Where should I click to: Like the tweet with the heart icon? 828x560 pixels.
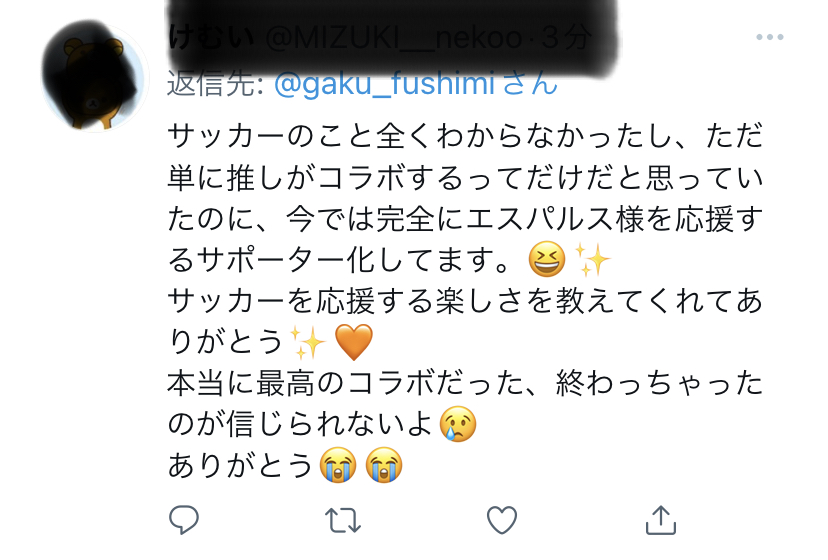501,519
